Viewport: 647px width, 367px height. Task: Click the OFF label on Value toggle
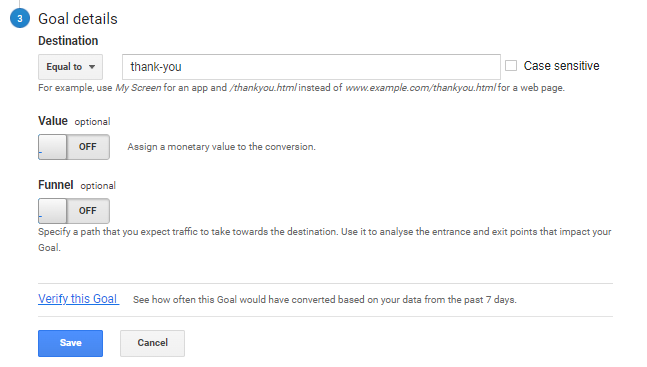pyautogui.click(x=87, y=147)
